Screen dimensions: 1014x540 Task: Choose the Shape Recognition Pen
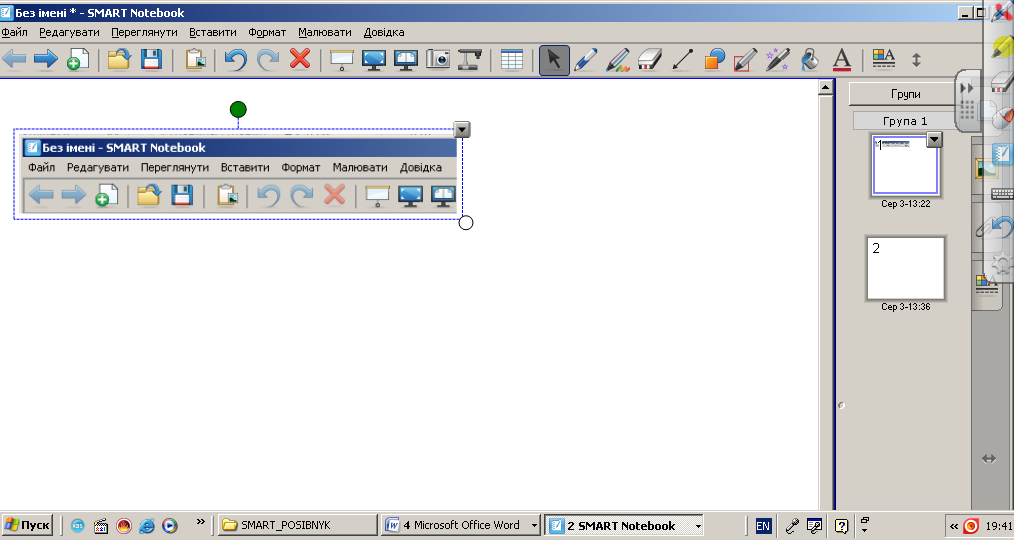pos(746,60)
